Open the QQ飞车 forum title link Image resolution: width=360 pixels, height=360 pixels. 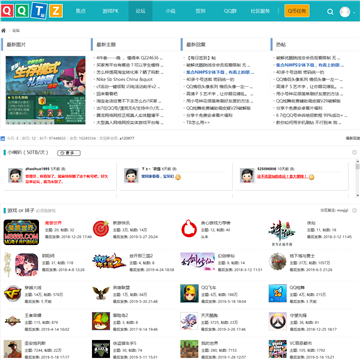click(208, 287)
